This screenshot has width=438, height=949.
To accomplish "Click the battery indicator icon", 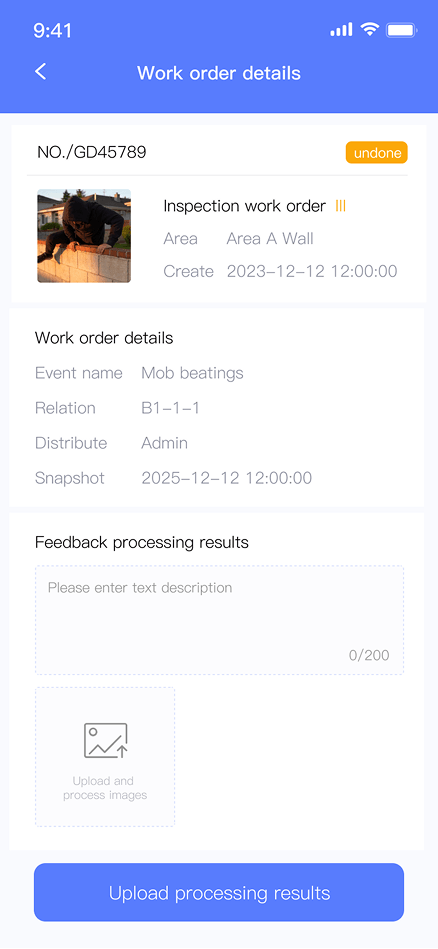I will [x=402, y=30].
